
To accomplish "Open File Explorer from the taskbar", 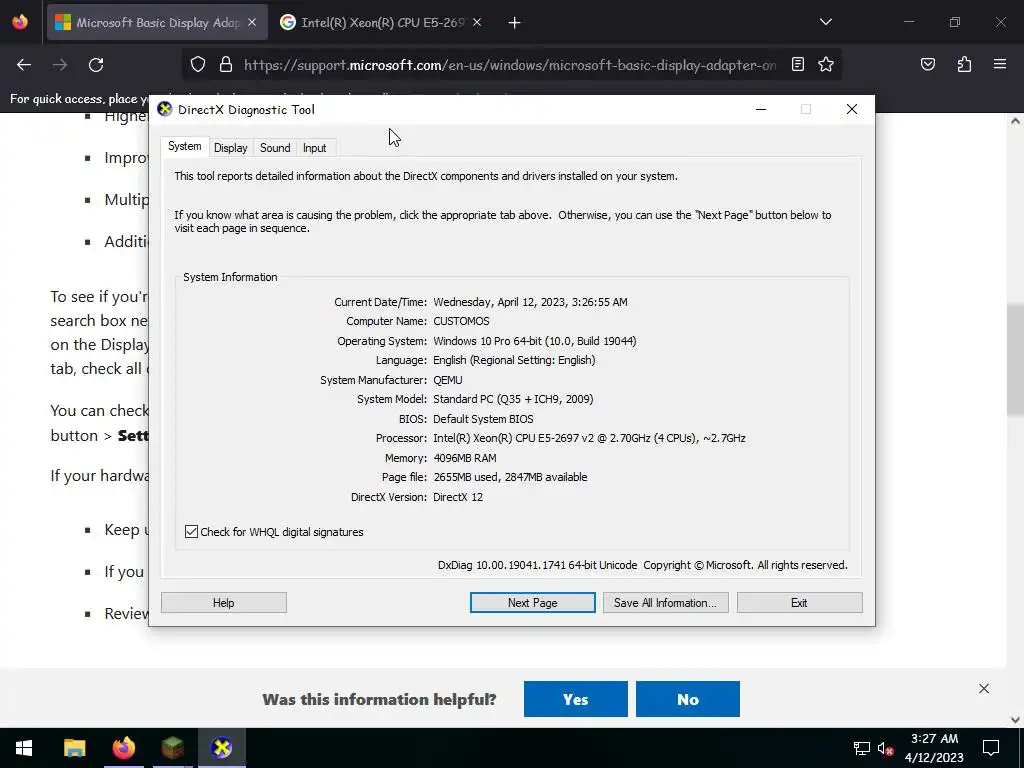I will tap(74, 748).
